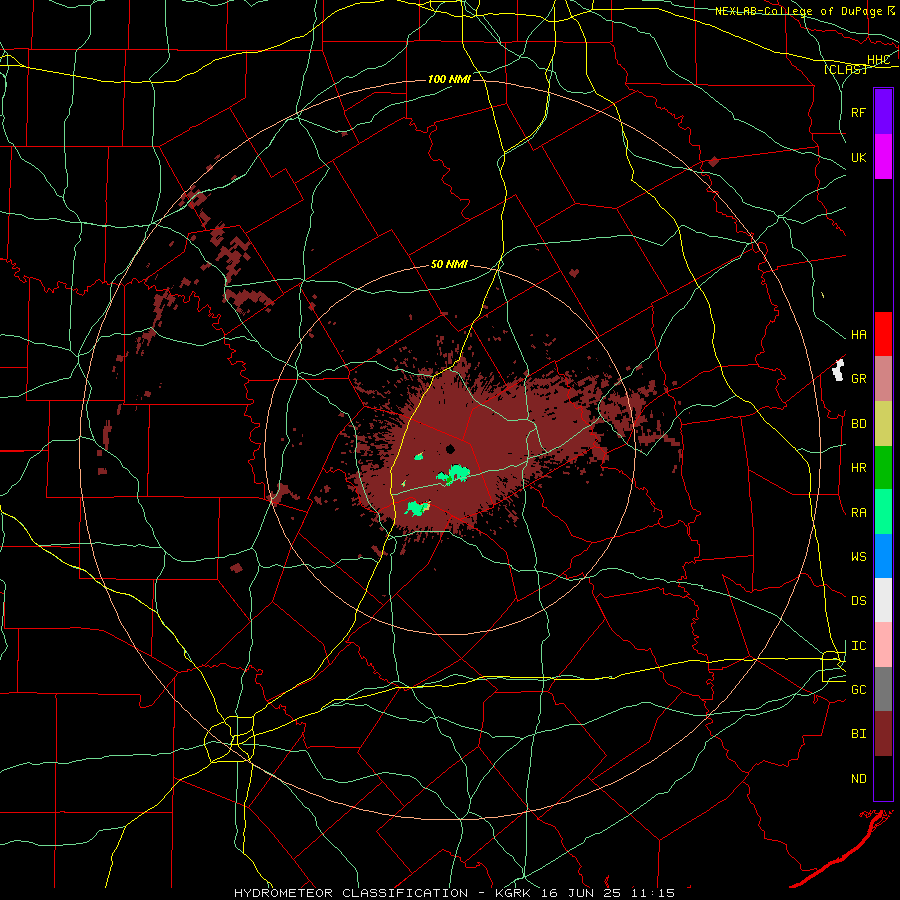Click the '[CLAS]' units label
900x900 pixels.
[x=845, y=69]
